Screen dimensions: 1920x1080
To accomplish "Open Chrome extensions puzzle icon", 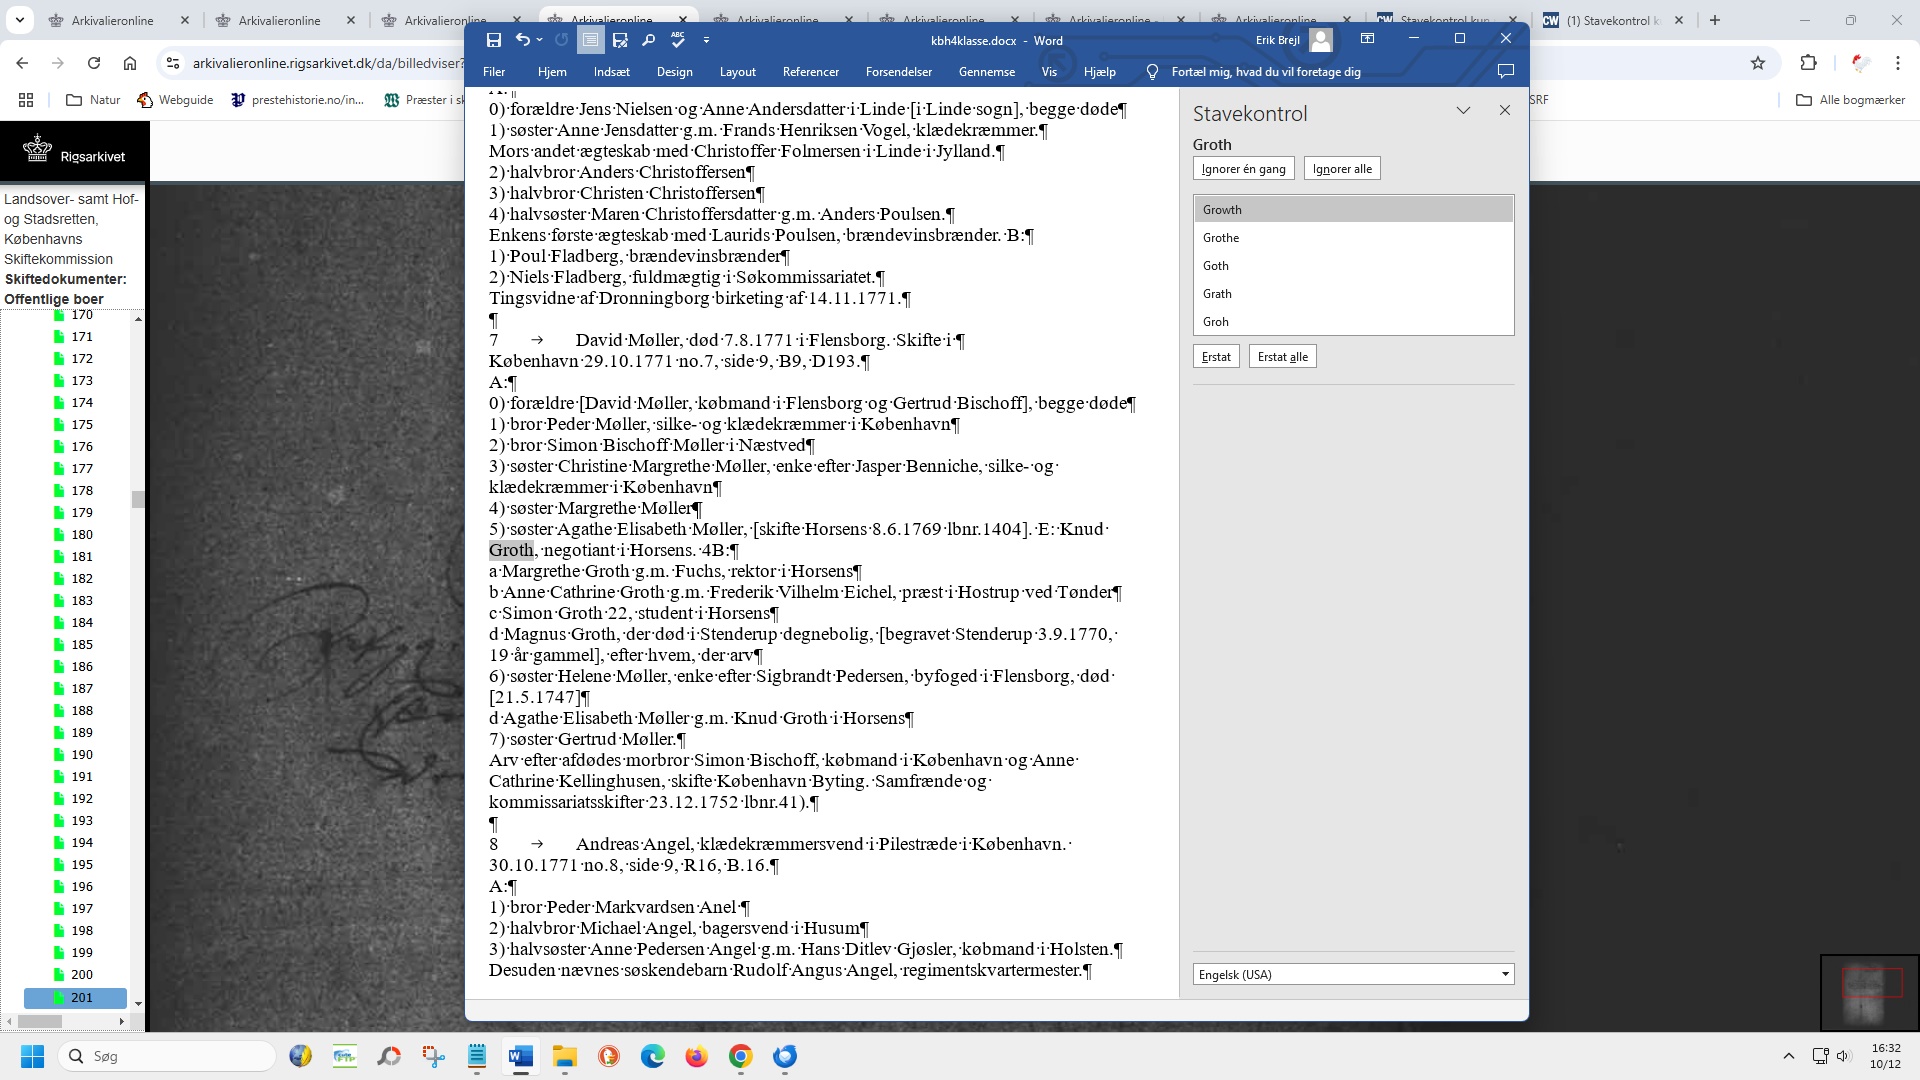I will 1808,63.
